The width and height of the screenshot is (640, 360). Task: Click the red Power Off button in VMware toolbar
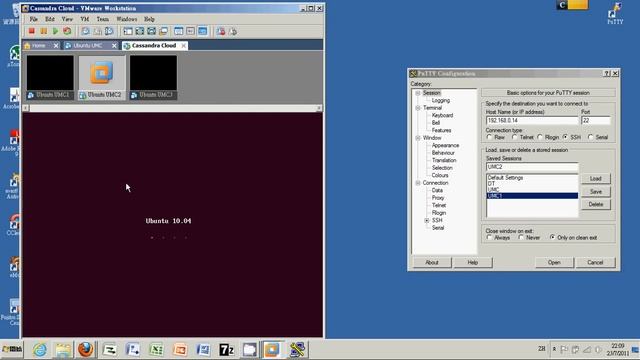click(31, 31)
